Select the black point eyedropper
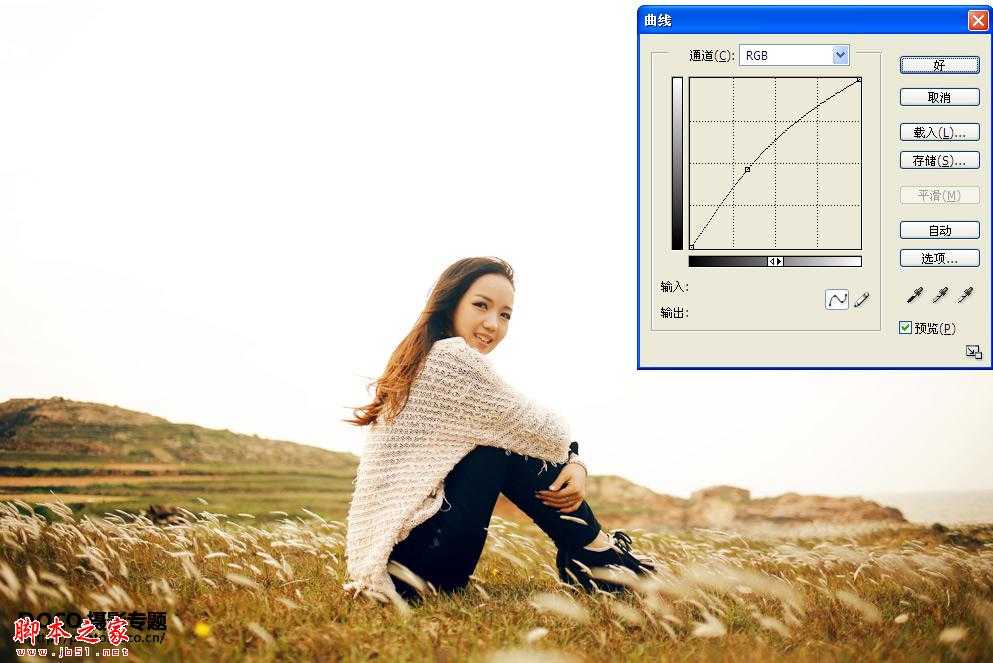The width and height of the screenshot is (993, 663). point(915,295)
